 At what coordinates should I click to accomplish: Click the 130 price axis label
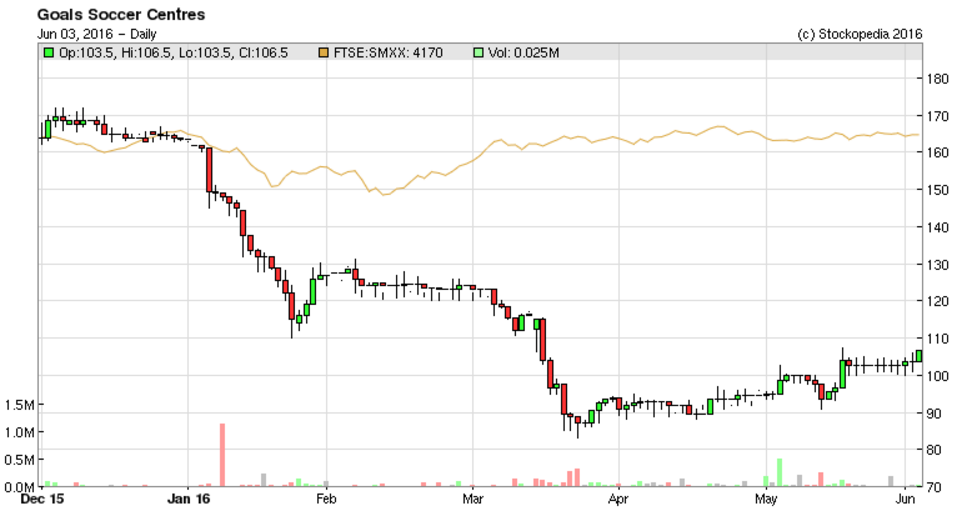(937, 264)
